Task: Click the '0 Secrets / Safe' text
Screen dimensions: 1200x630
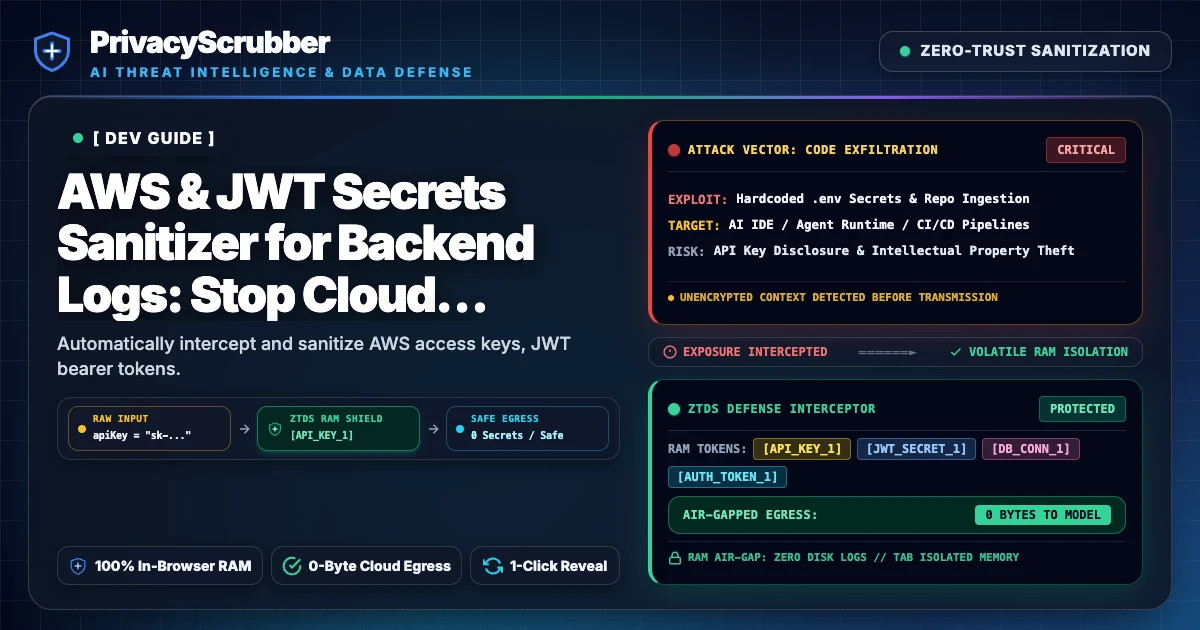Action: tap(517, 436)
